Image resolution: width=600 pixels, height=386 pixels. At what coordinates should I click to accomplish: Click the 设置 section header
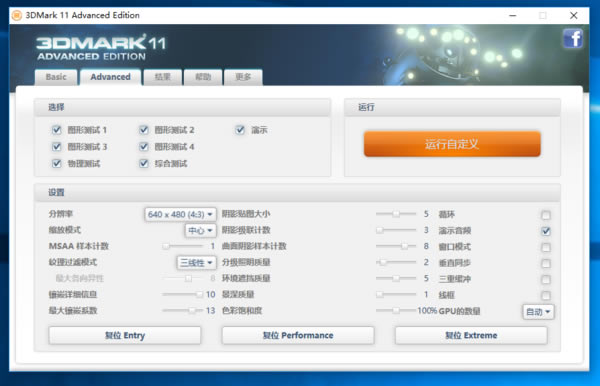pos(297,192)
